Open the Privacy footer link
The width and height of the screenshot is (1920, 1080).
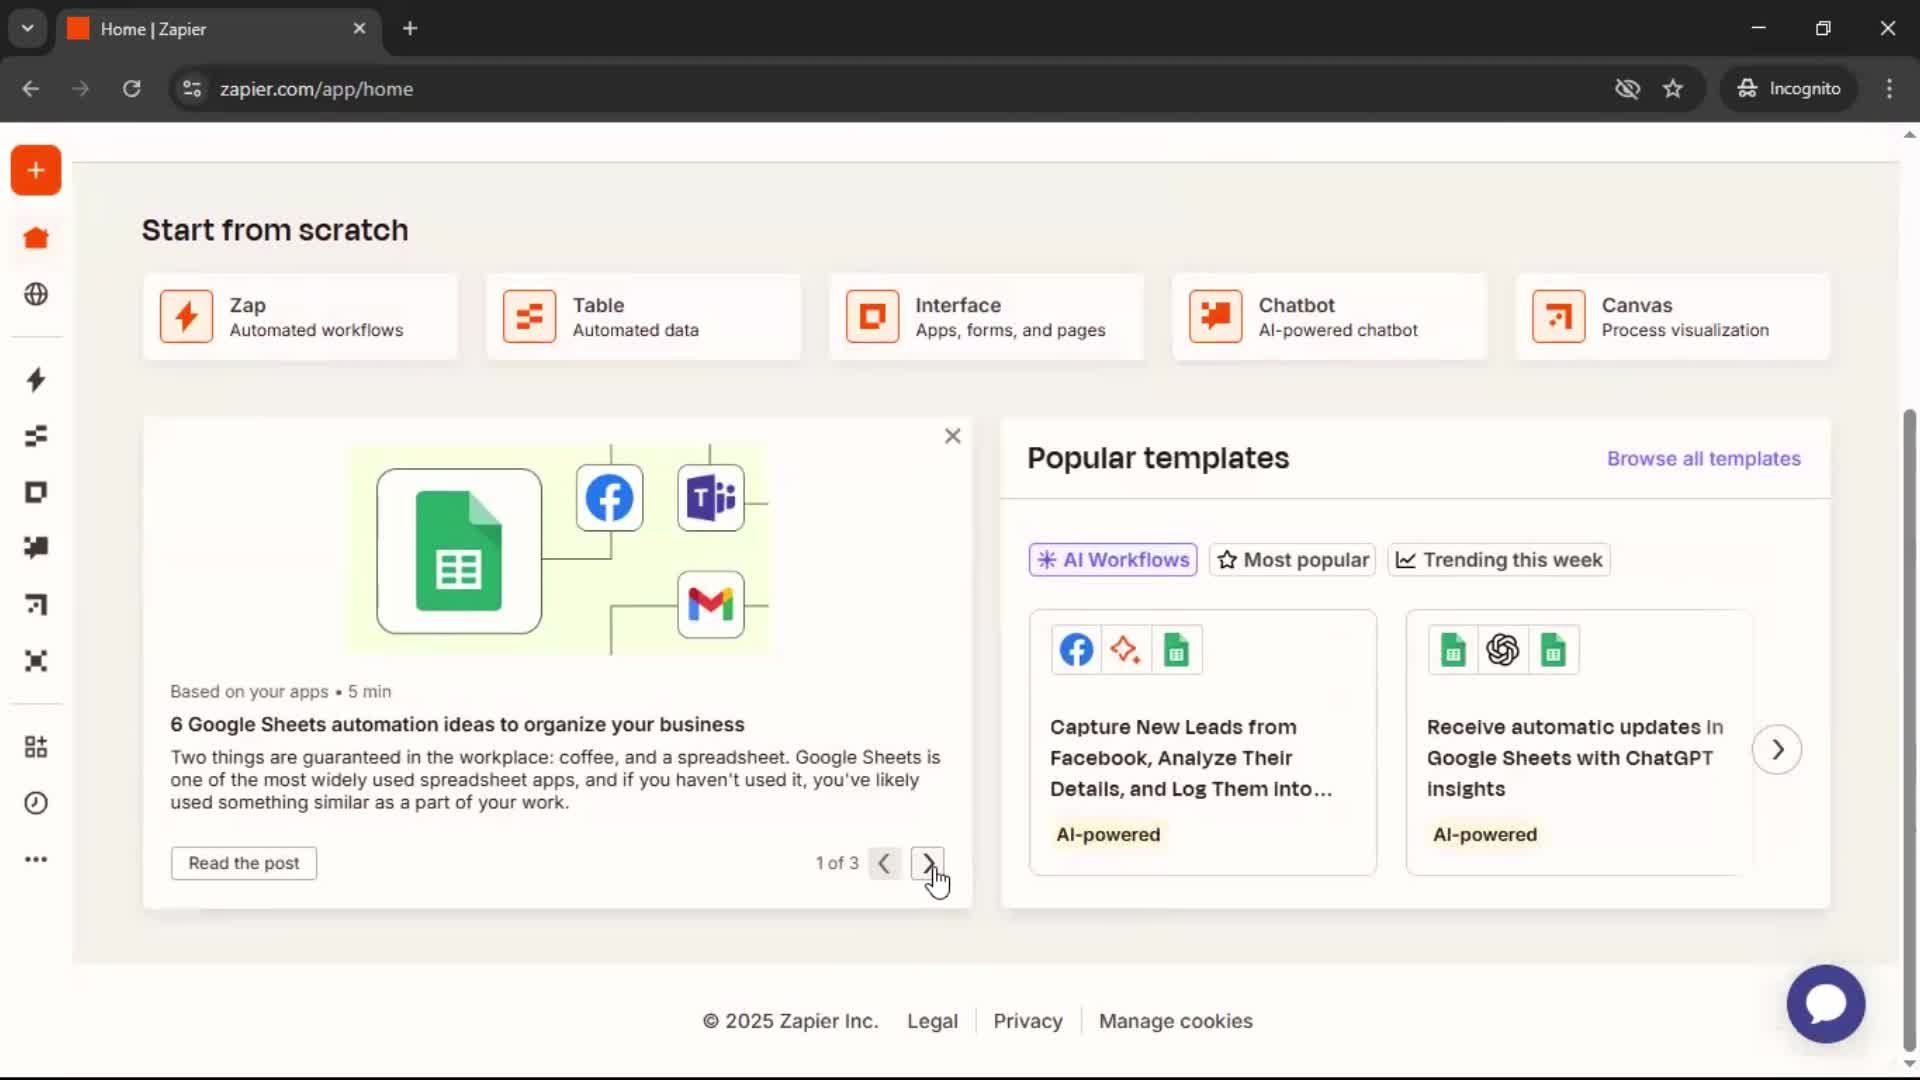[x=1028, y=1021]
